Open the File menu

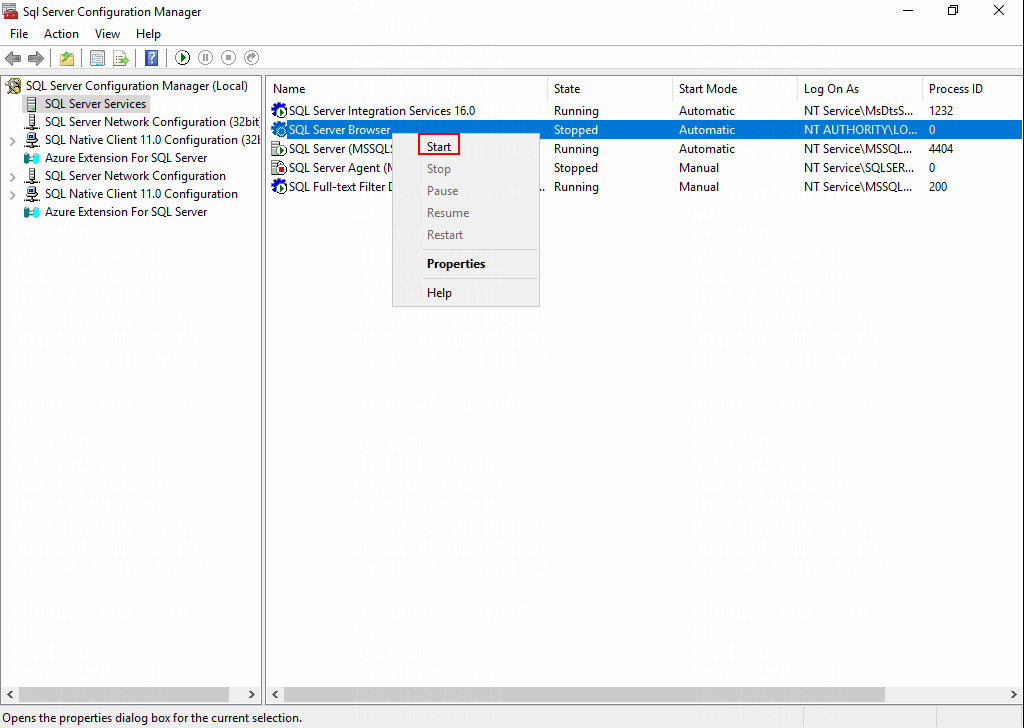click(19, 34)
